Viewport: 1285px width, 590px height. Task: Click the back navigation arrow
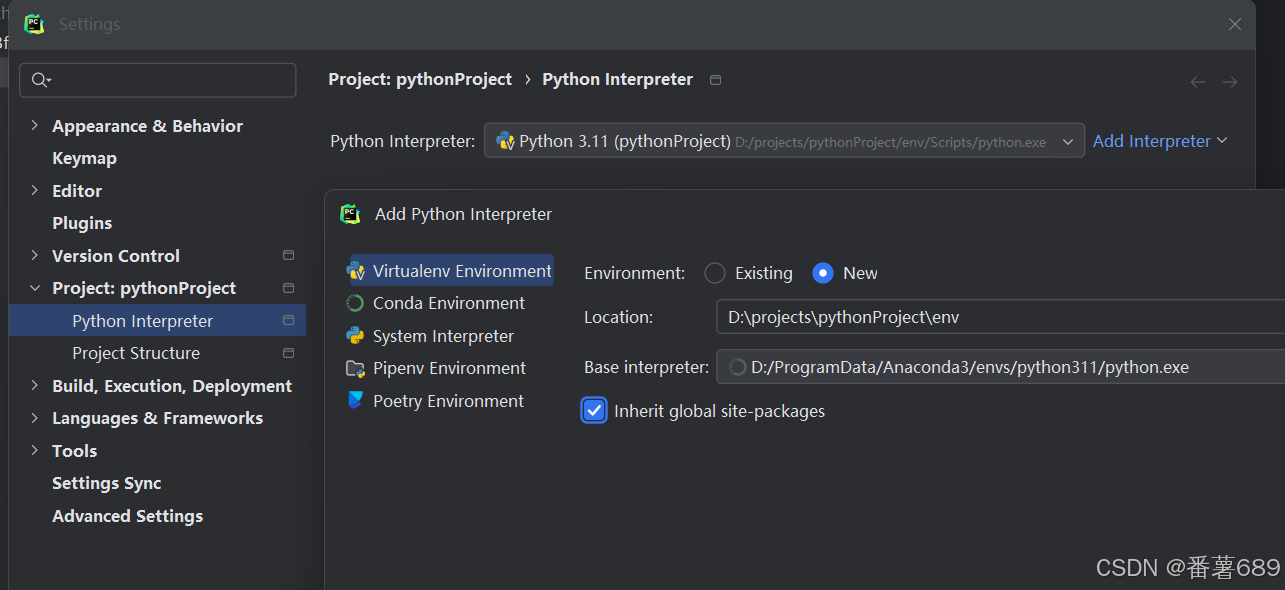click(1197, 82)
